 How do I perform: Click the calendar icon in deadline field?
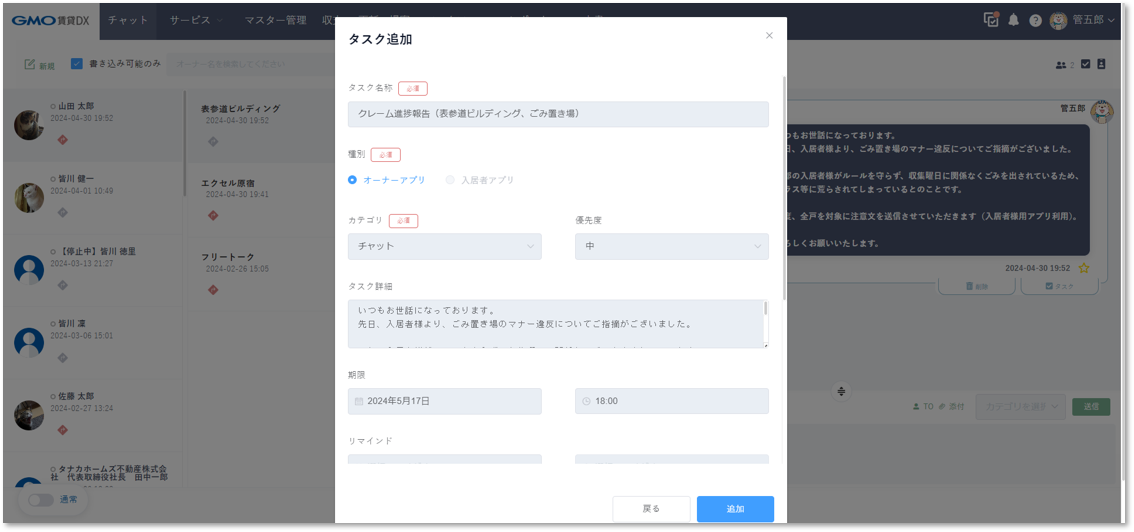359,401
